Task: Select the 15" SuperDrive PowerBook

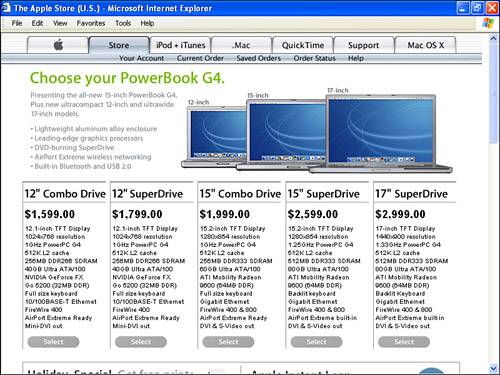Action: click(x=316, y=342)
